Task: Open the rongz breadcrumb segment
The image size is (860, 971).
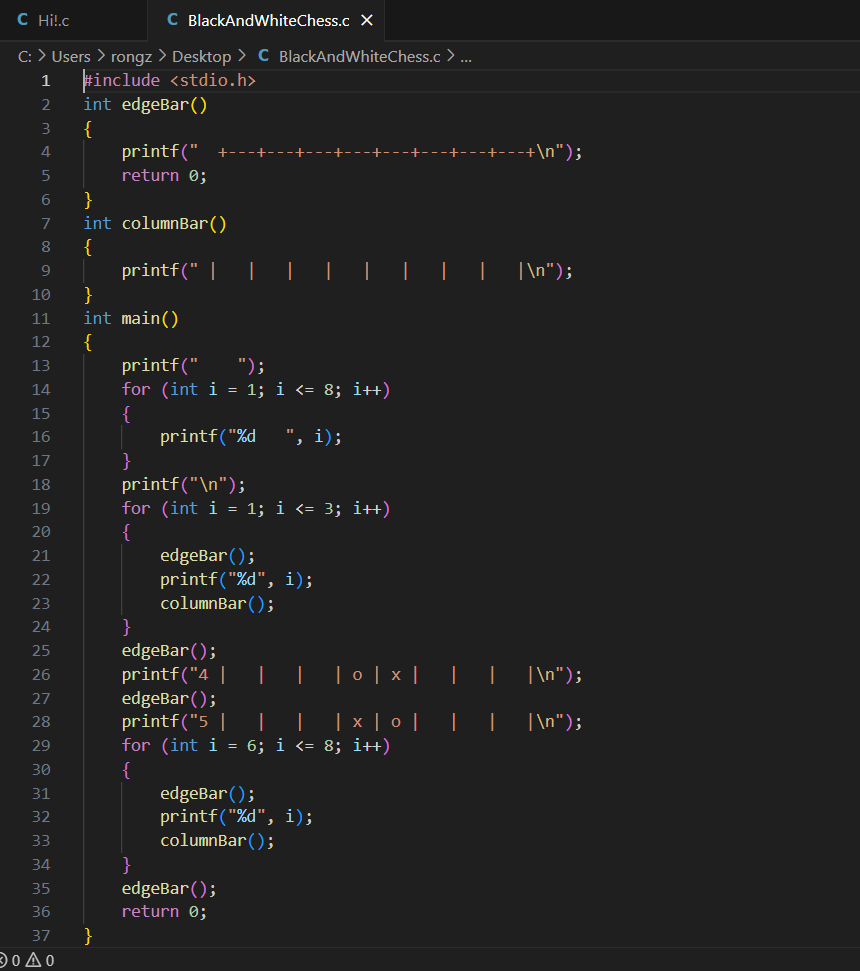Action: click(x=131, y=57)
